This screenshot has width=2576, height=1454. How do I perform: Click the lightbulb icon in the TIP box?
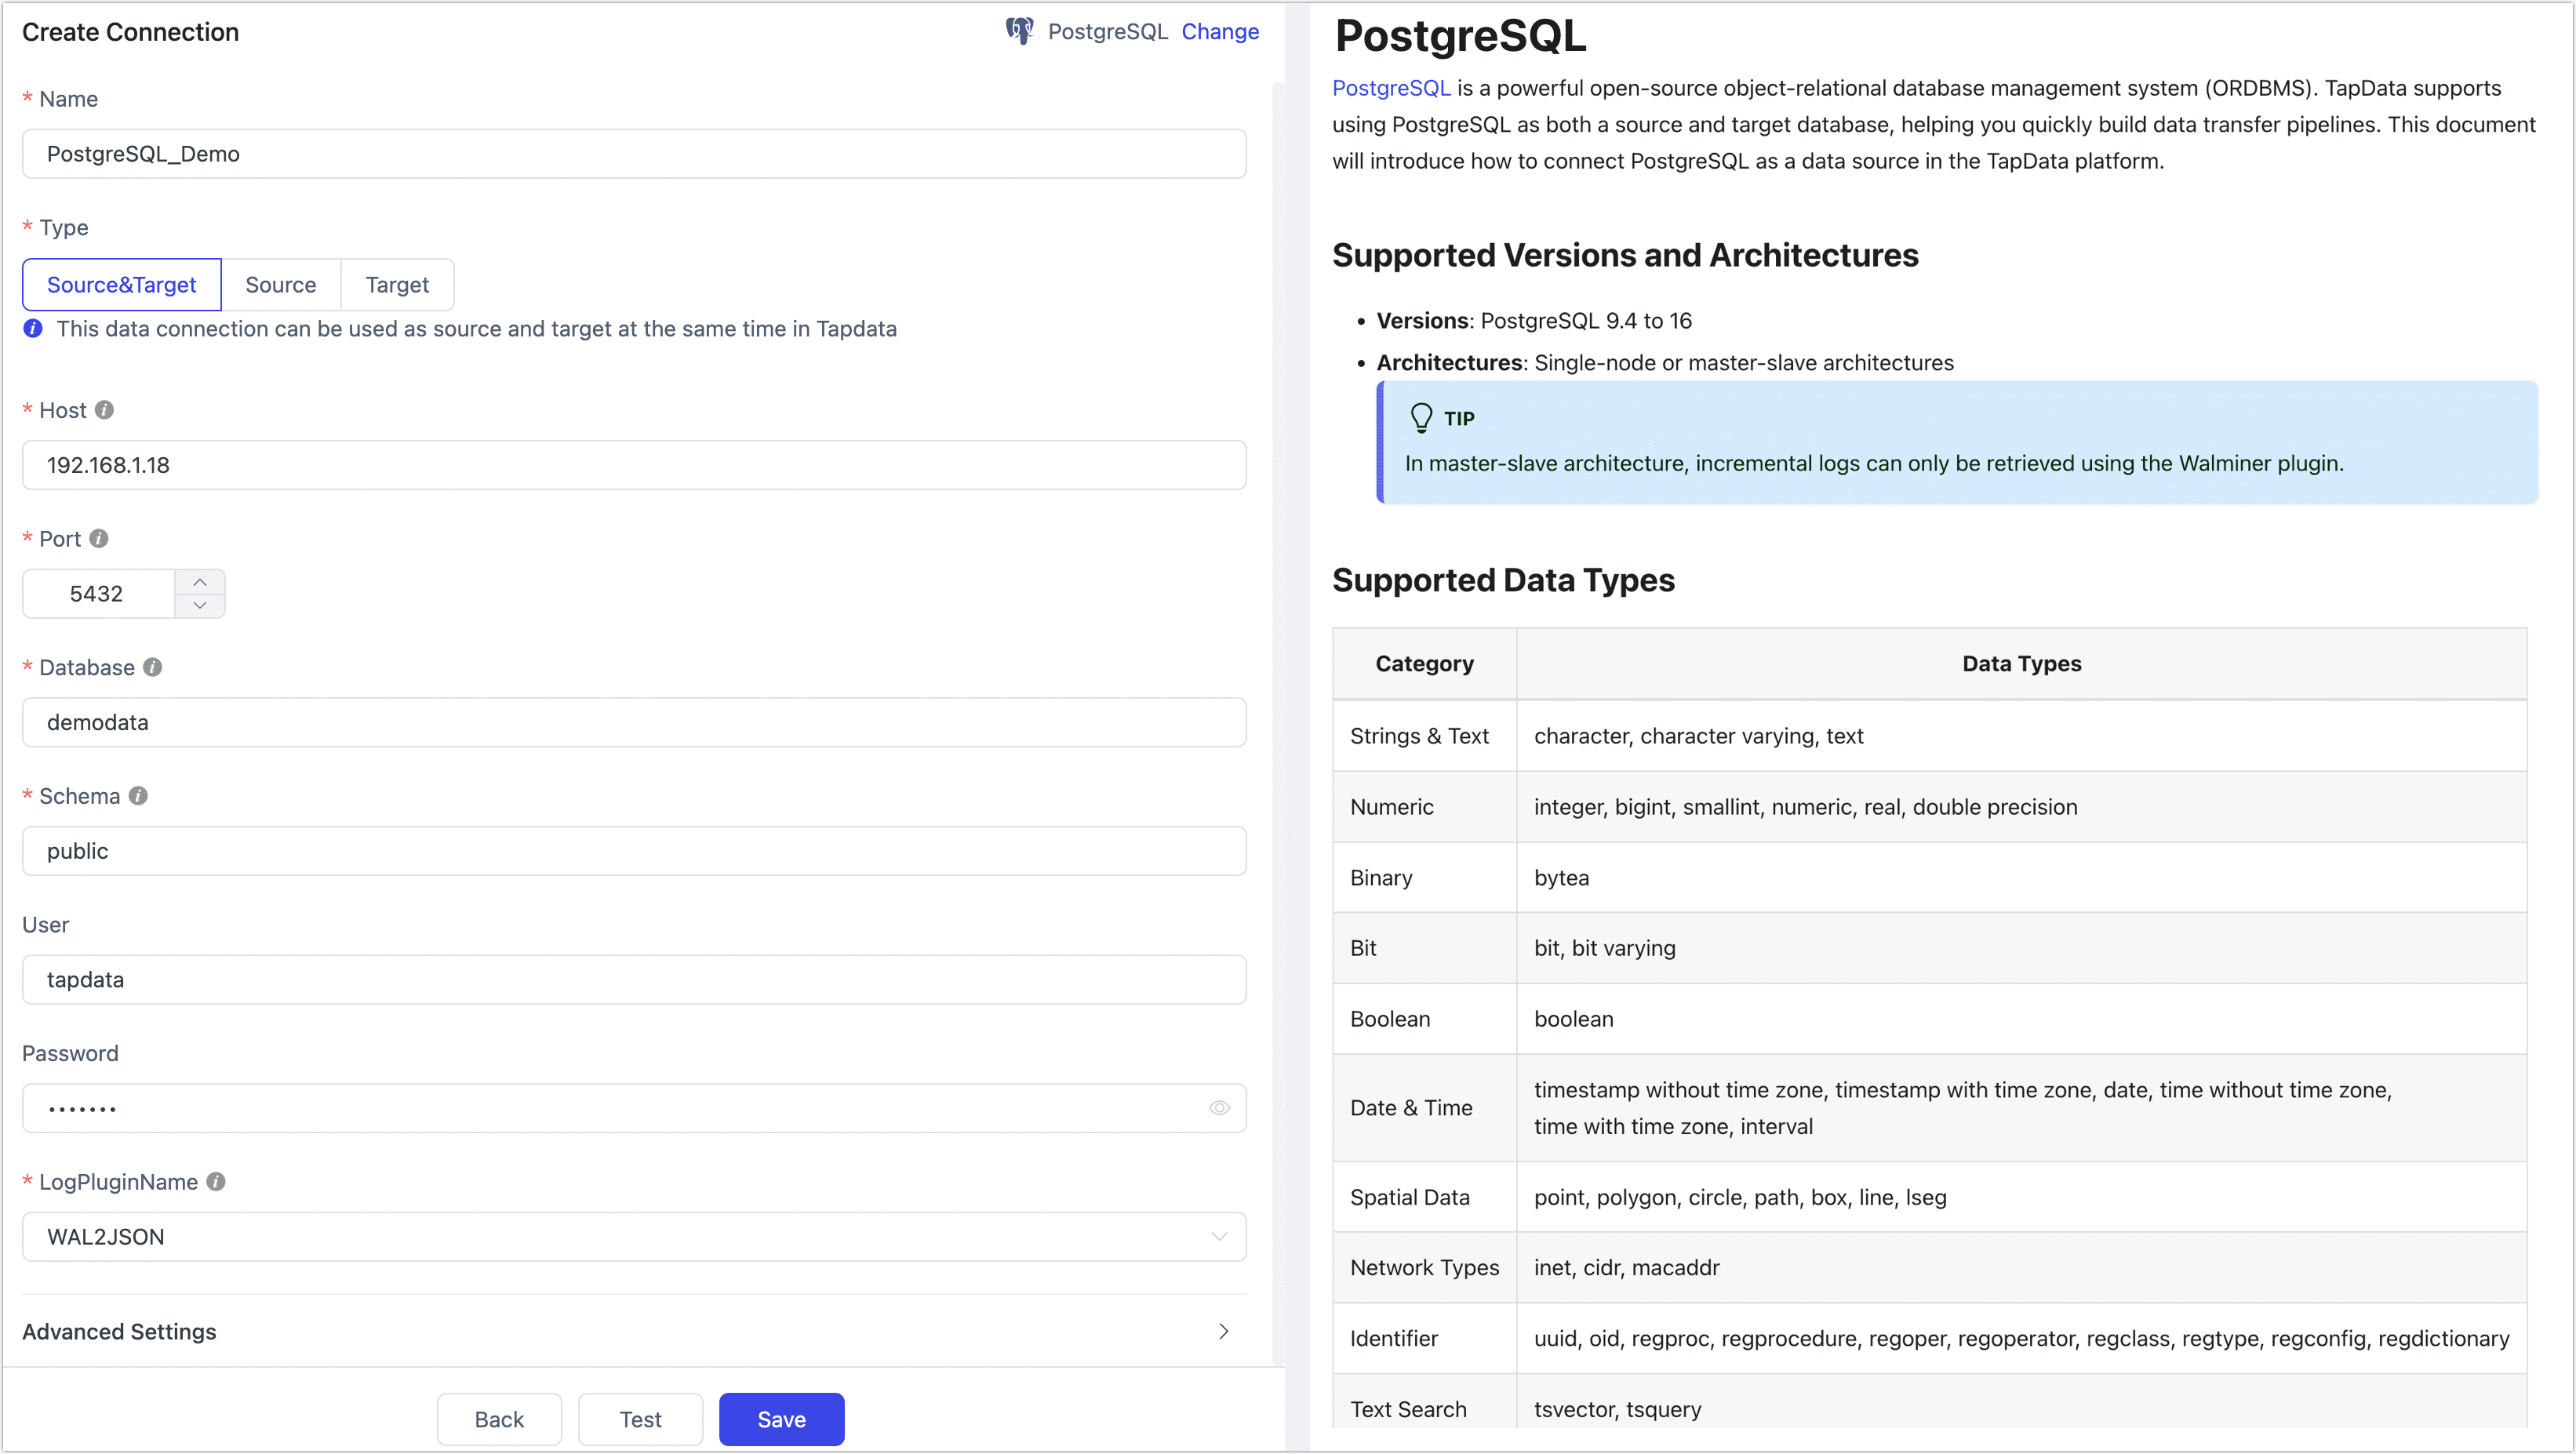tap(1422, 417)
